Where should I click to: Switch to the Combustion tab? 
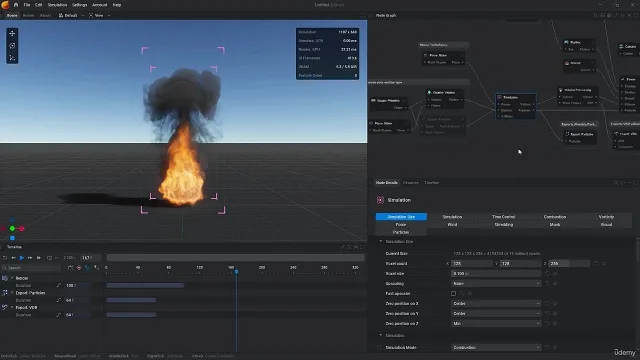coord(555,217)
